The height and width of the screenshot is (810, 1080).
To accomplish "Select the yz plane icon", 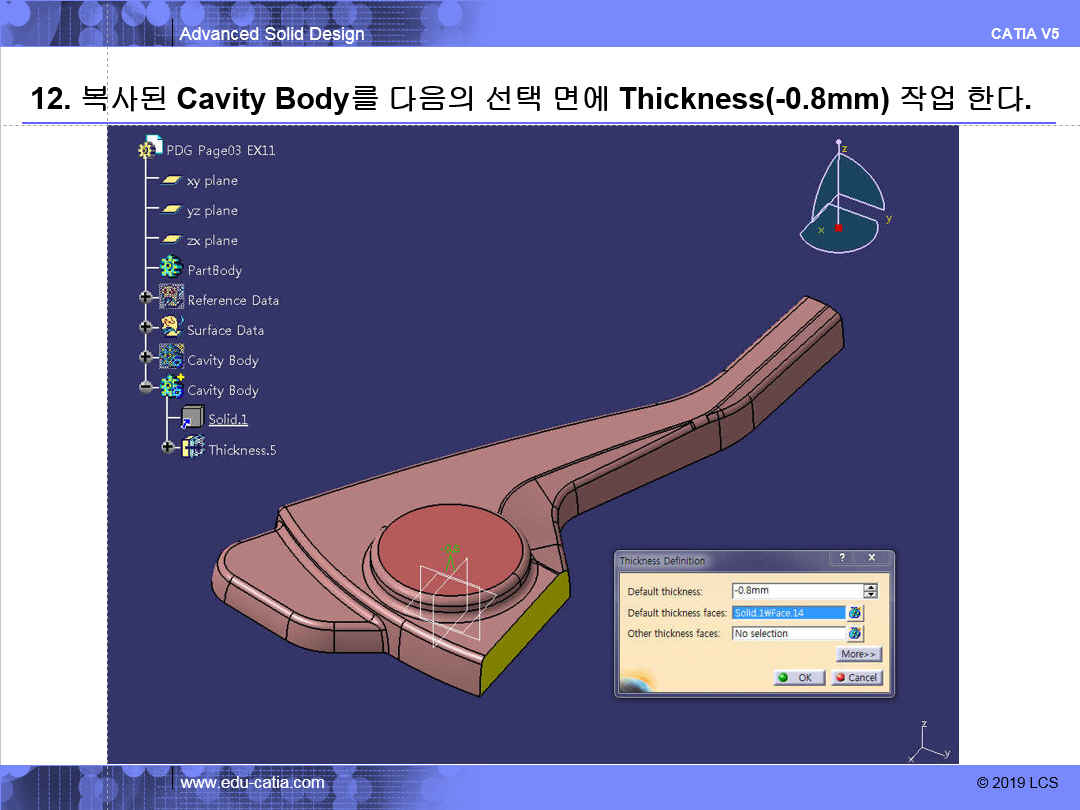I will 171,210.
